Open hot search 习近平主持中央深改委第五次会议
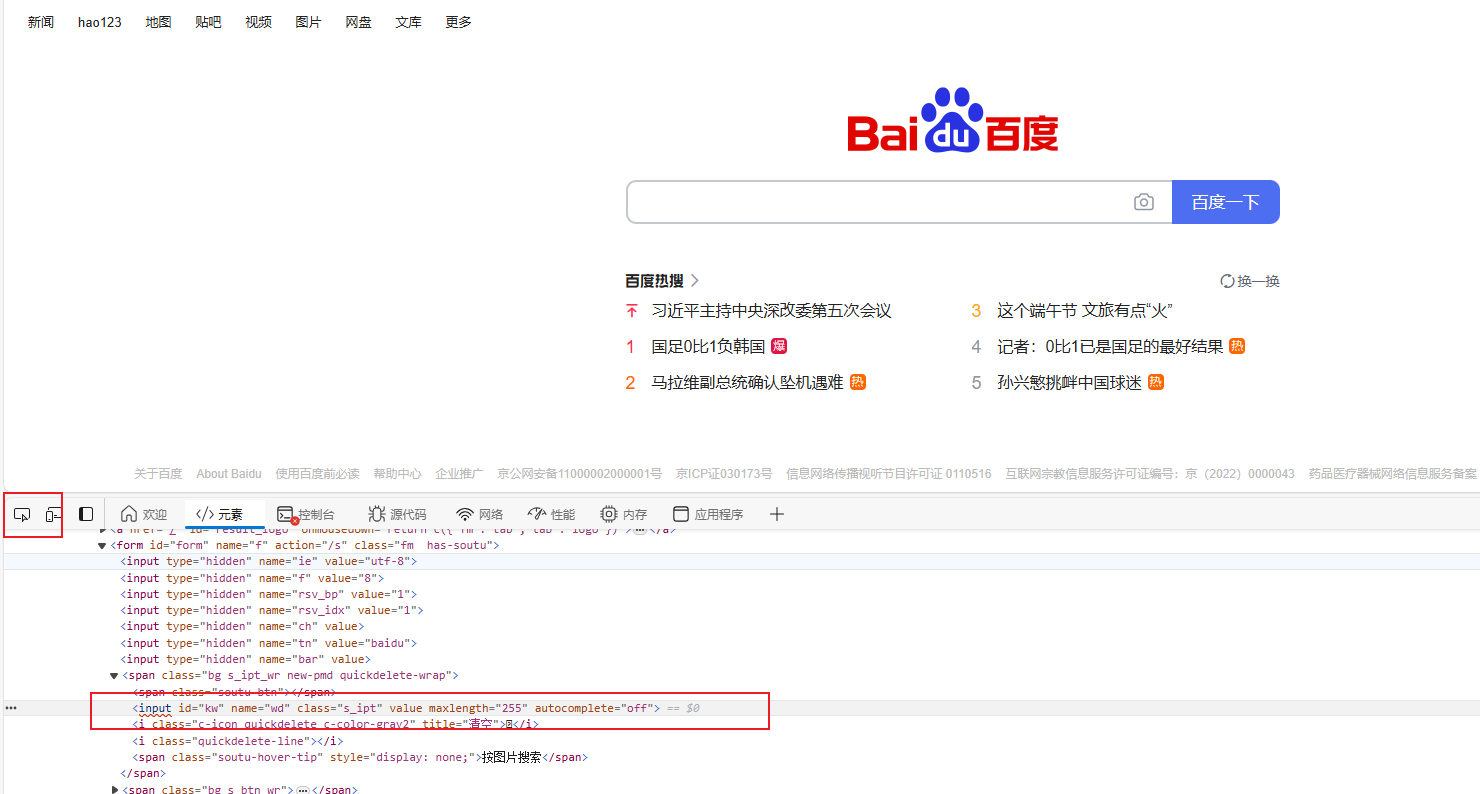Viewport: 1480px width, 794px height. 771,311
